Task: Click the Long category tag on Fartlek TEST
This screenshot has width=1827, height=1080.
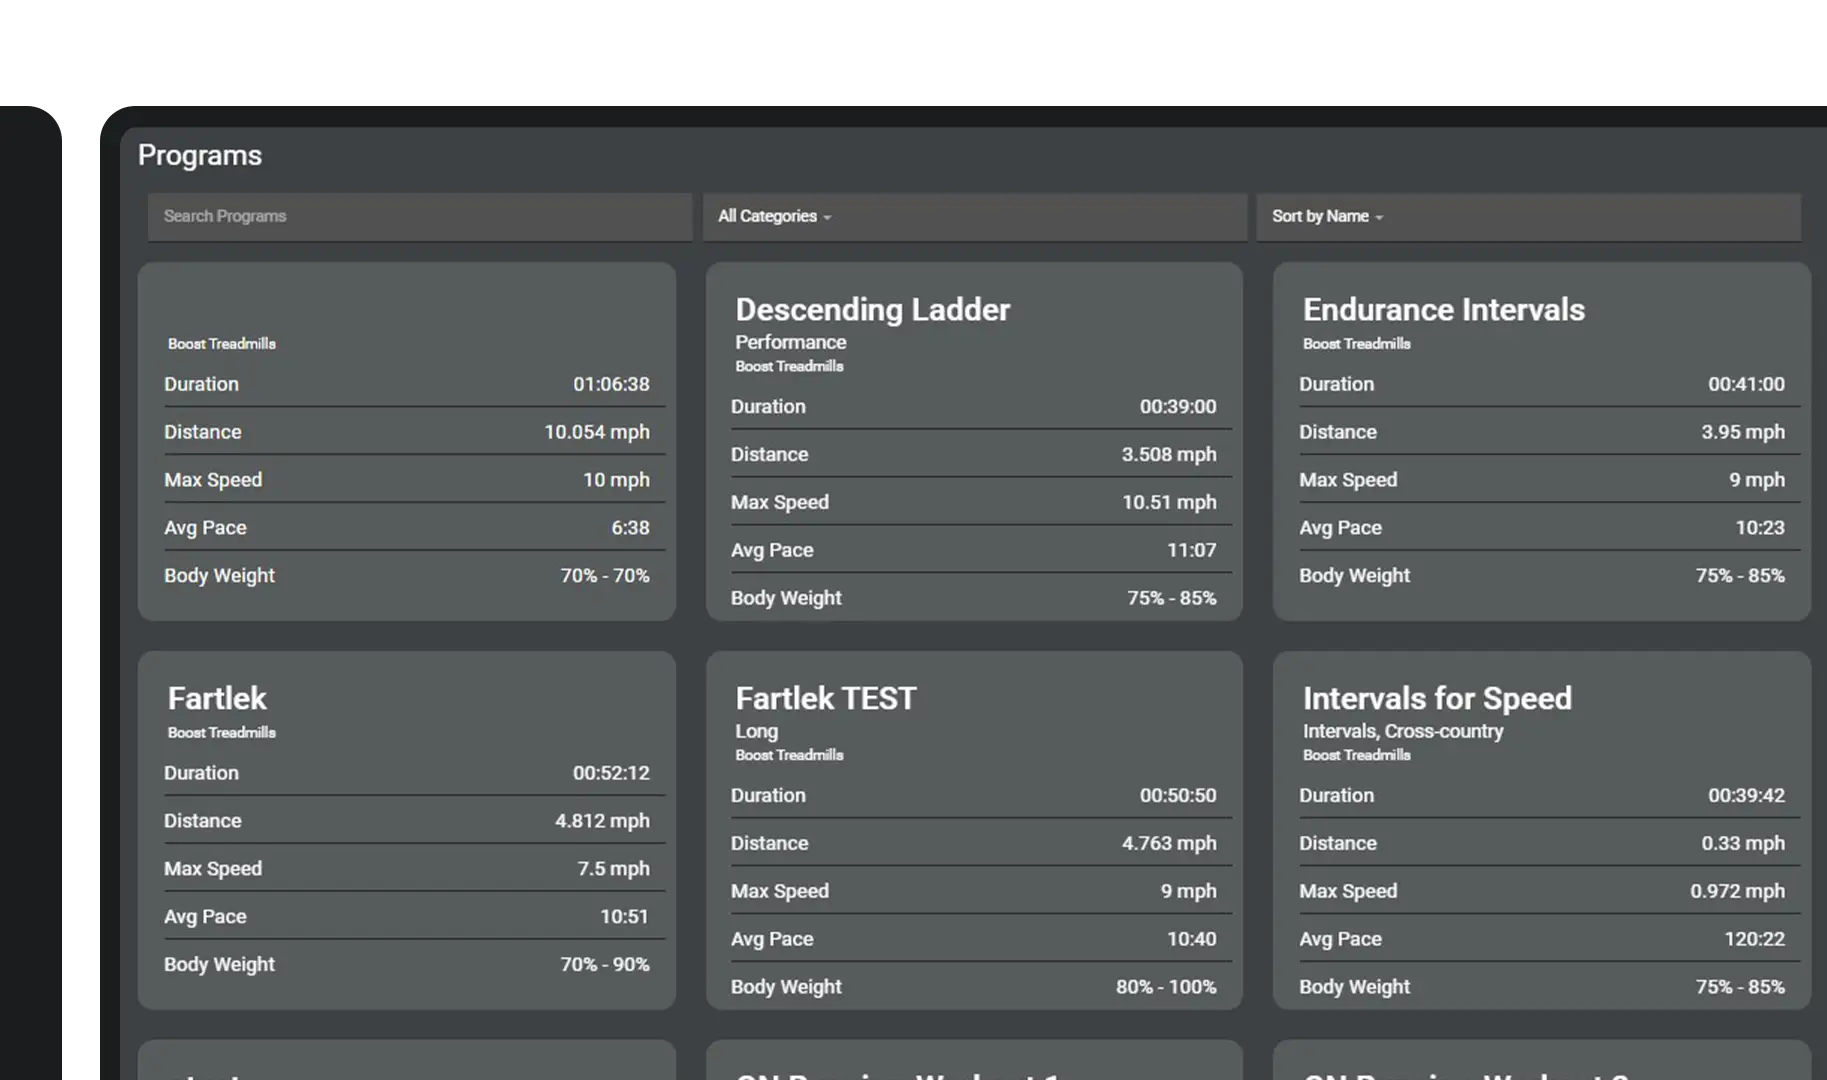Action: pos(756,731)
